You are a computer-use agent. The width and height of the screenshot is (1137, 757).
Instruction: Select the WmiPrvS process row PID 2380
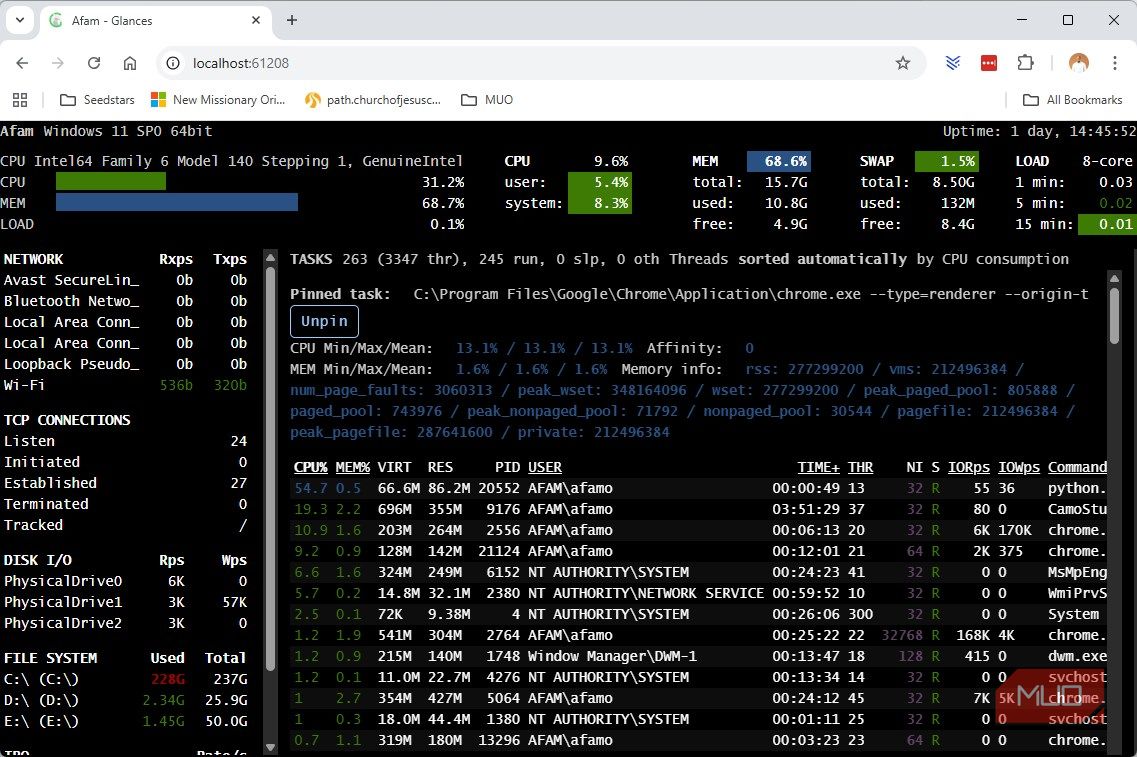[700, 594]
